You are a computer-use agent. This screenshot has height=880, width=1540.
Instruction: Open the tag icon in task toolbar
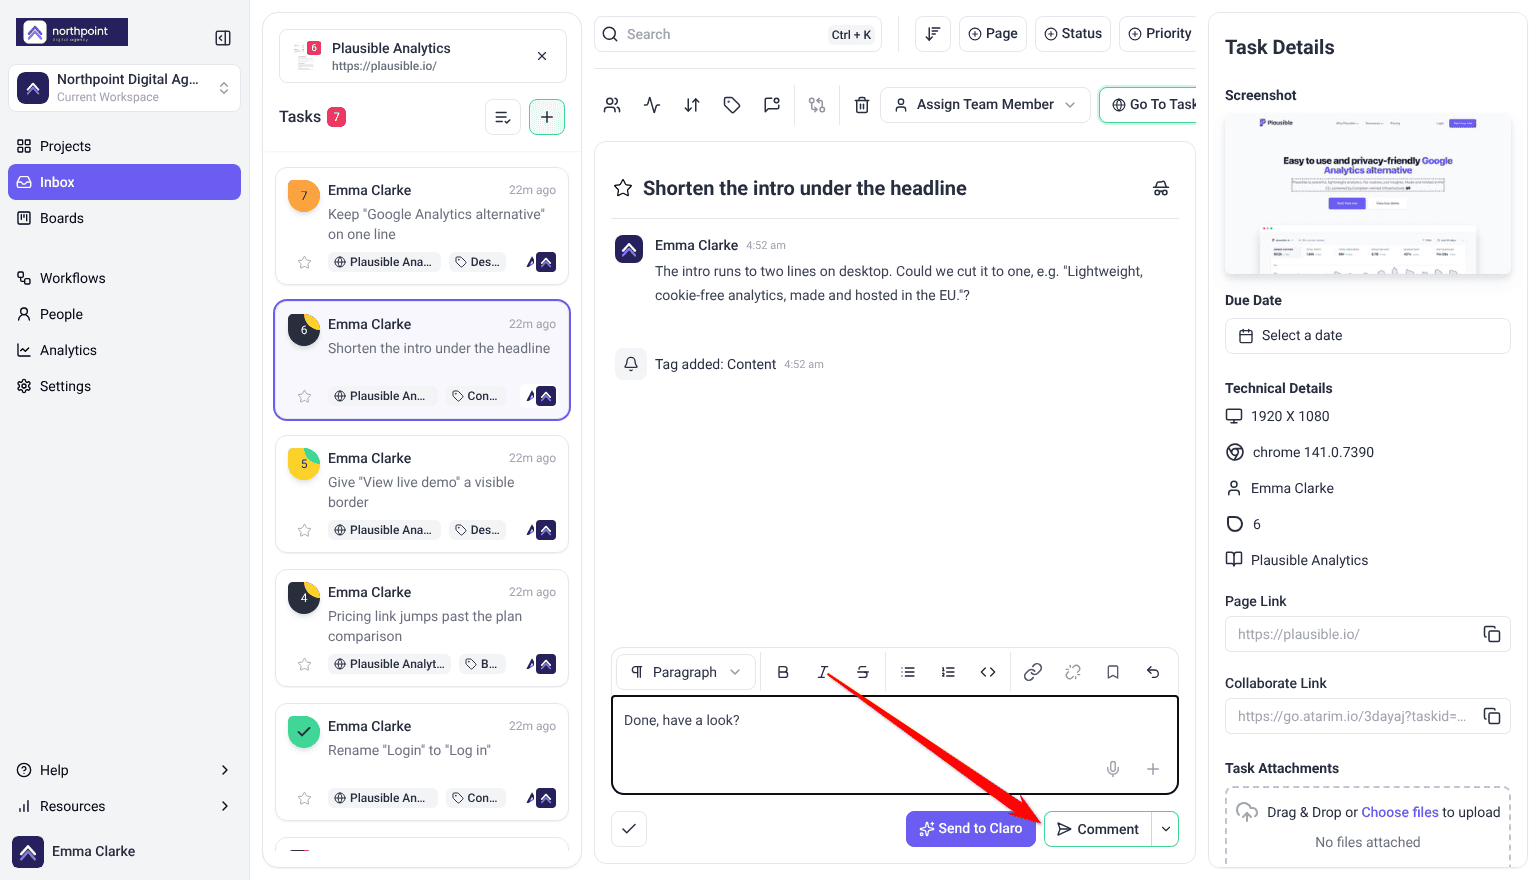pyautogui.click(x=732, y=105)
